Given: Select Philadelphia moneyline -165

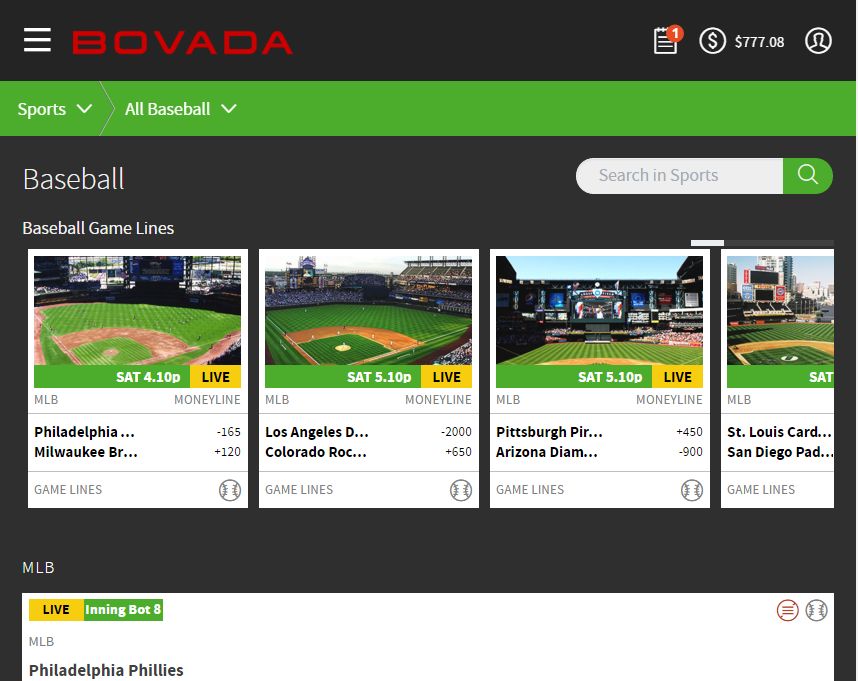Looking at the screenshot, I should [x=228, y=432].
